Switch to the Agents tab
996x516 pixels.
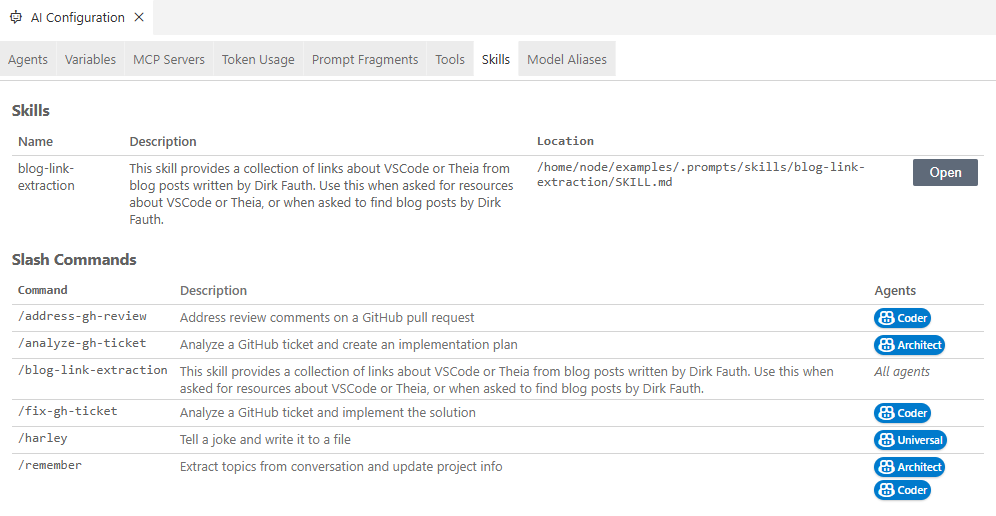pyautogui.click(x=28, y=60)
